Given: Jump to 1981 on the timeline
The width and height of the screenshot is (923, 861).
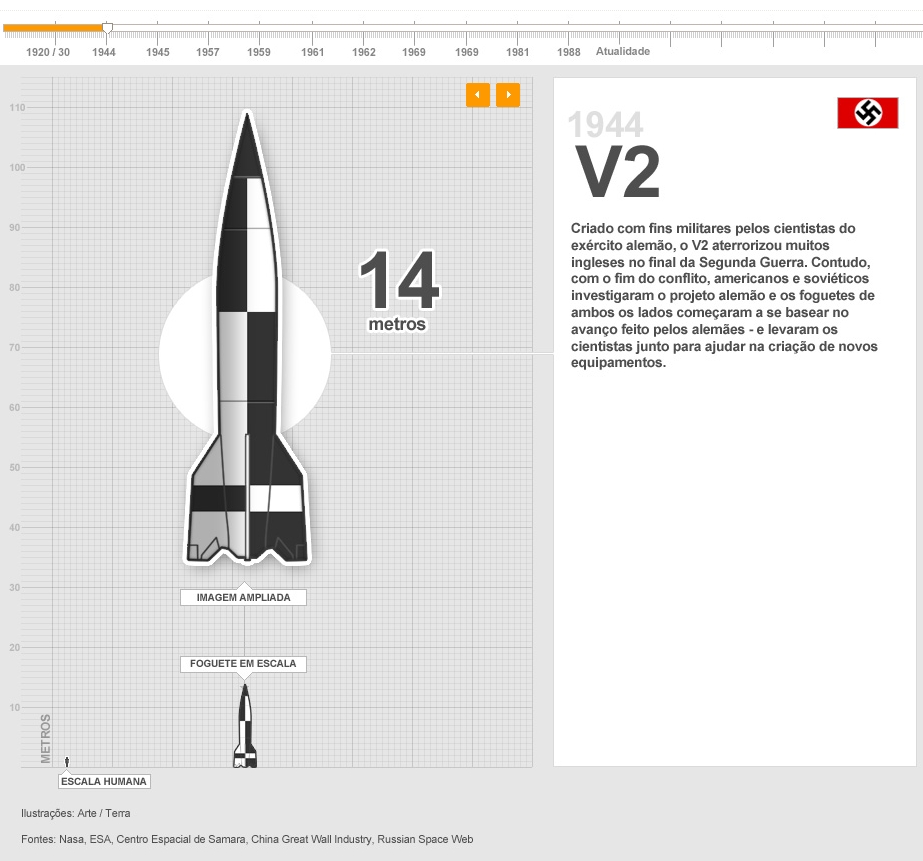Looking at the screenshot, I should [518, 52].
